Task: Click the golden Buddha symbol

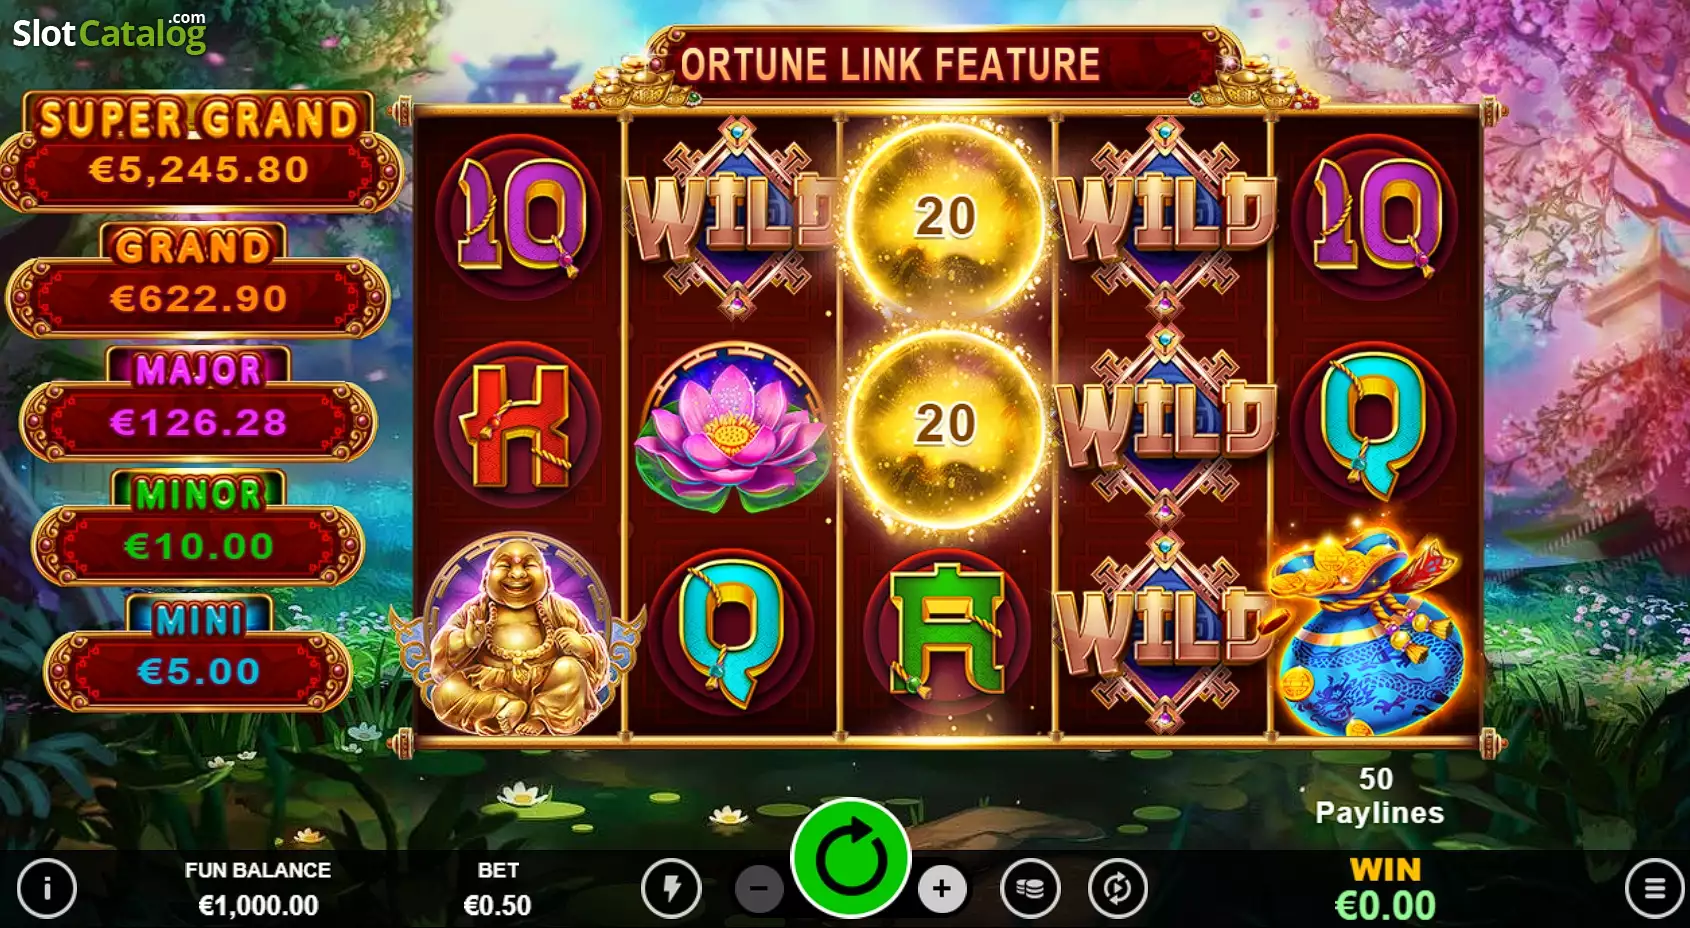Action: tap(517, 633)
